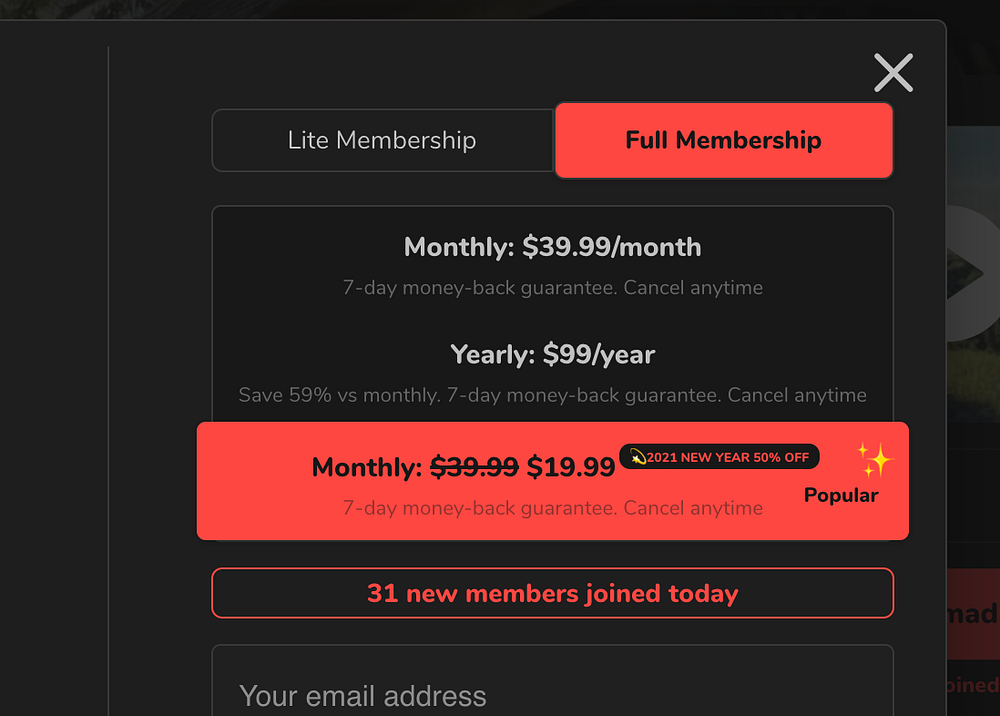1000x716 pixels.
Task: Click the dark backdrop above the dialog
Action: [x=500, y=8]
